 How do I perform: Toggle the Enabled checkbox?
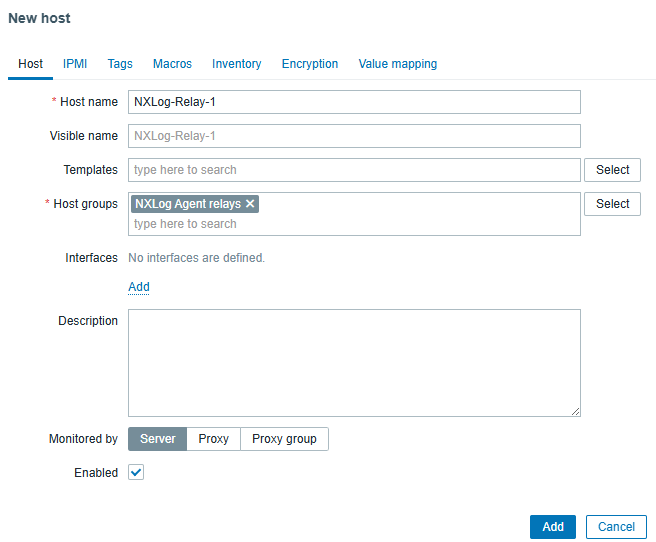136,472
